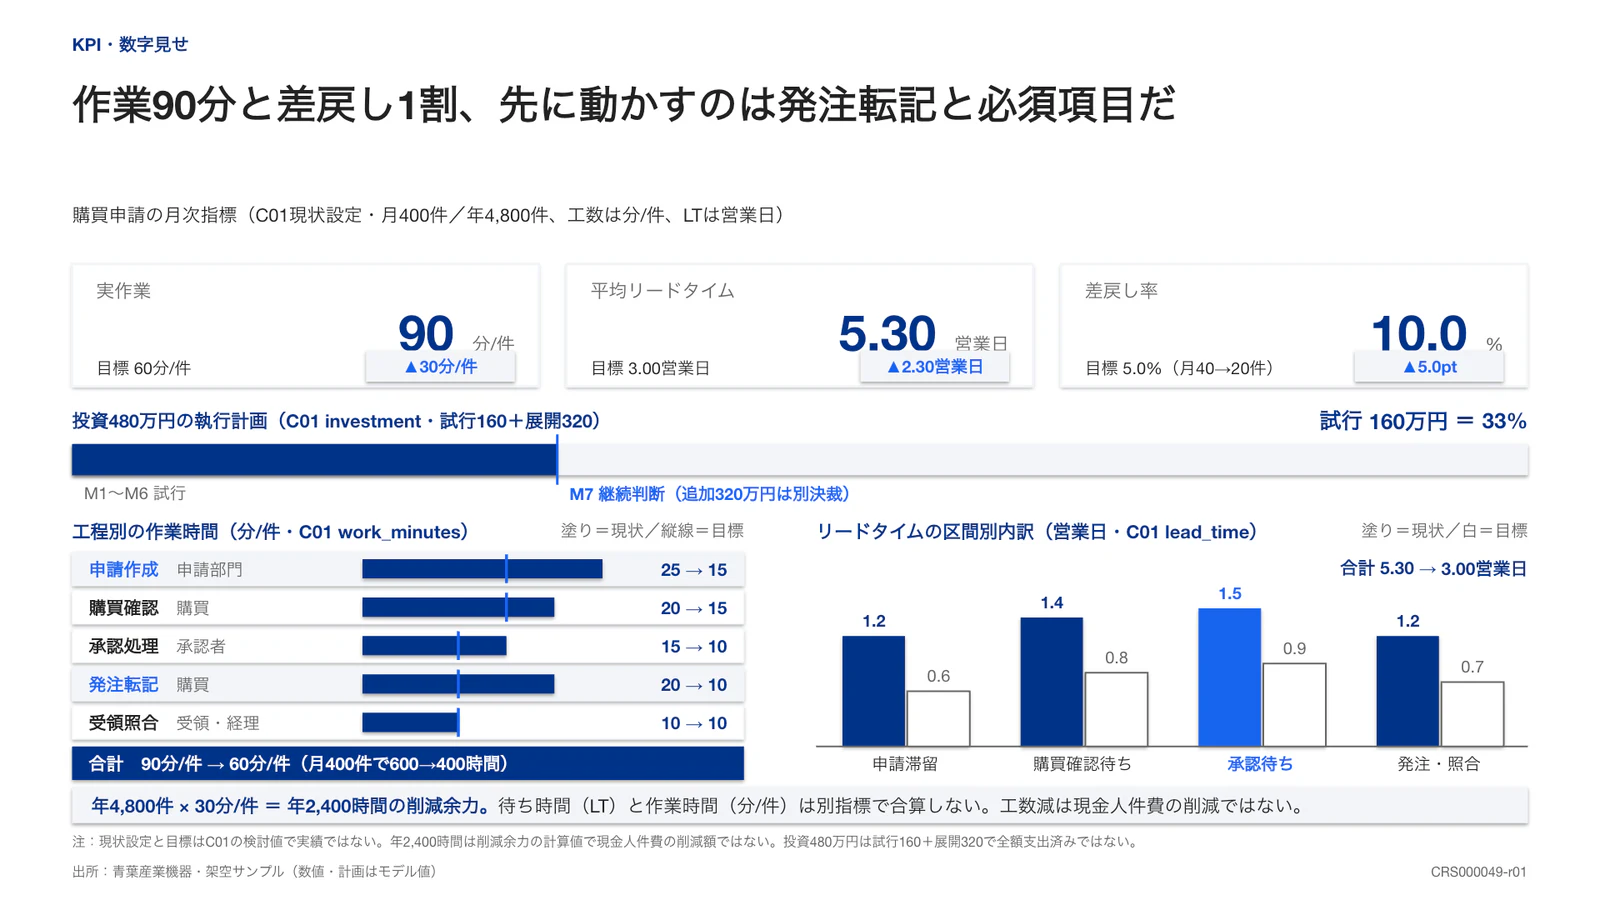Click the 購買確認 bar in the work minutes chart
This screenshot has height=900, width=1600.
(458, 607)
